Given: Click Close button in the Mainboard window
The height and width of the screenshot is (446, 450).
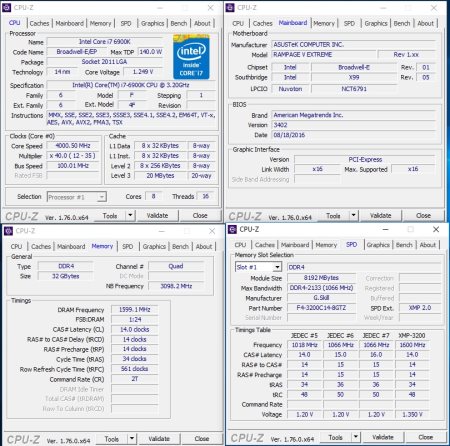Looking at the screenshot, I should tap(423, 216).
